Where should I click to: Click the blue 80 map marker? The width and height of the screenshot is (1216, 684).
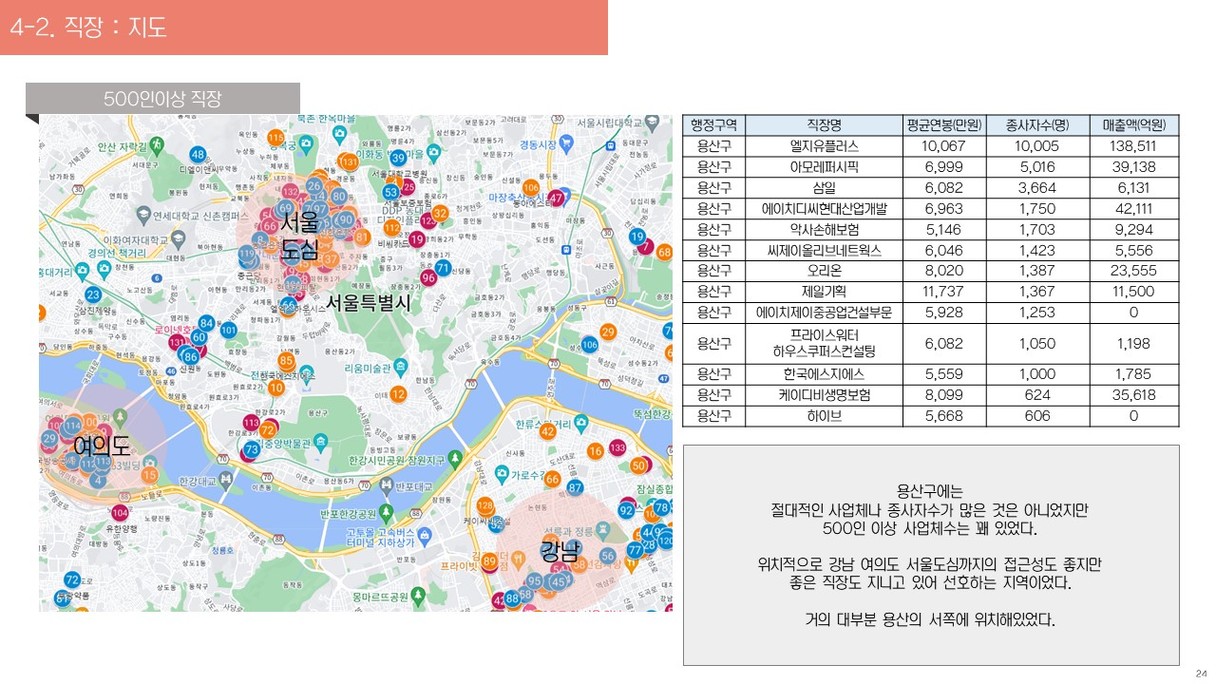tap(339, 197)
